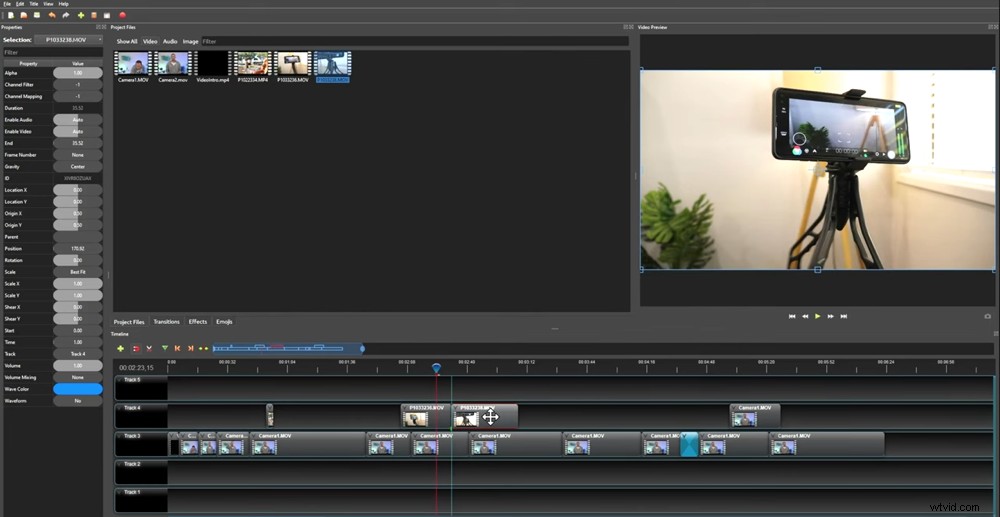Click the Volume Mixing value None

[x=78, y=377]
